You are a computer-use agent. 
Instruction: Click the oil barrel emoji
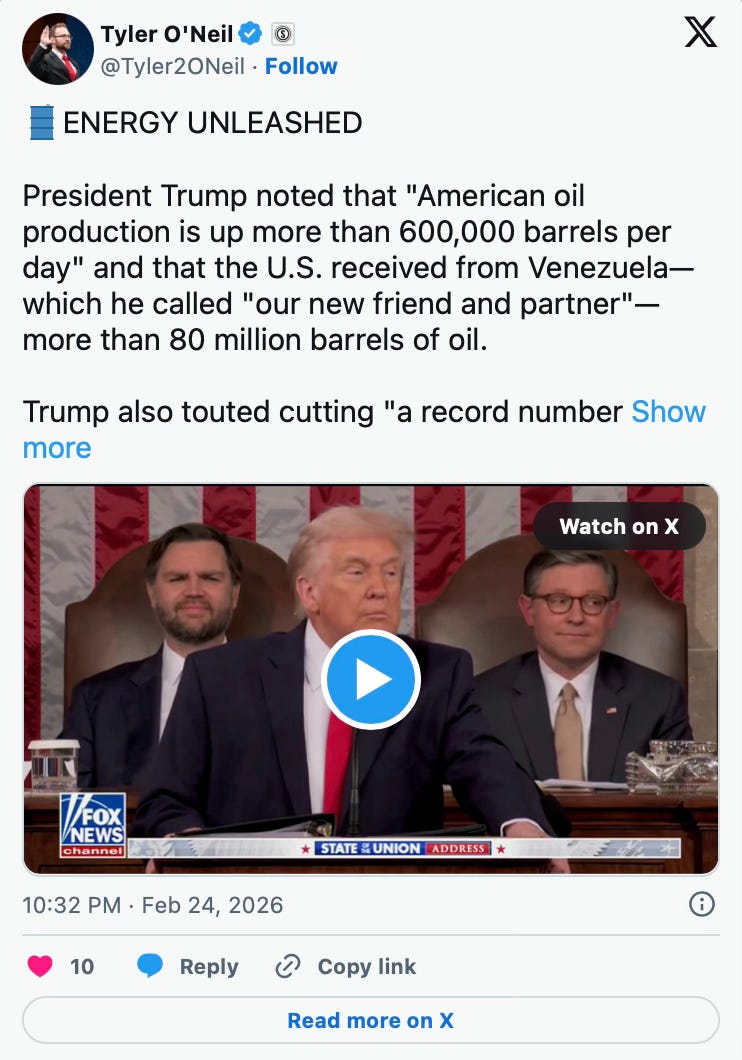(41, 123)
